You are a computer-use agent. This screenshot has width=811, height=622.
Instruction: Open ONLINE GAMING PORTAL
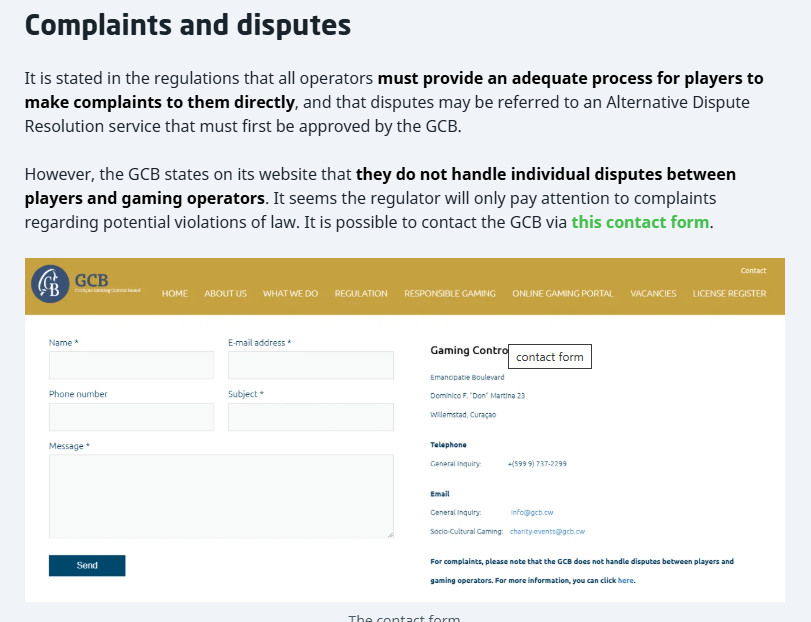tap(563, 294)
